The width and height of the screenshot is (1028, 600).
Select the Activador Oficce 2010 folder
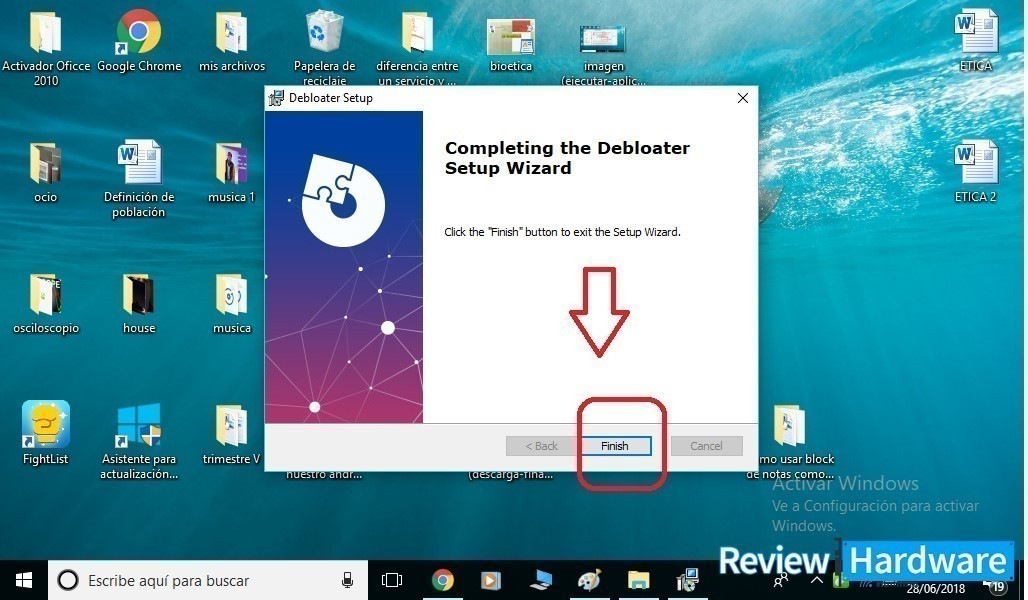(46, 48)
